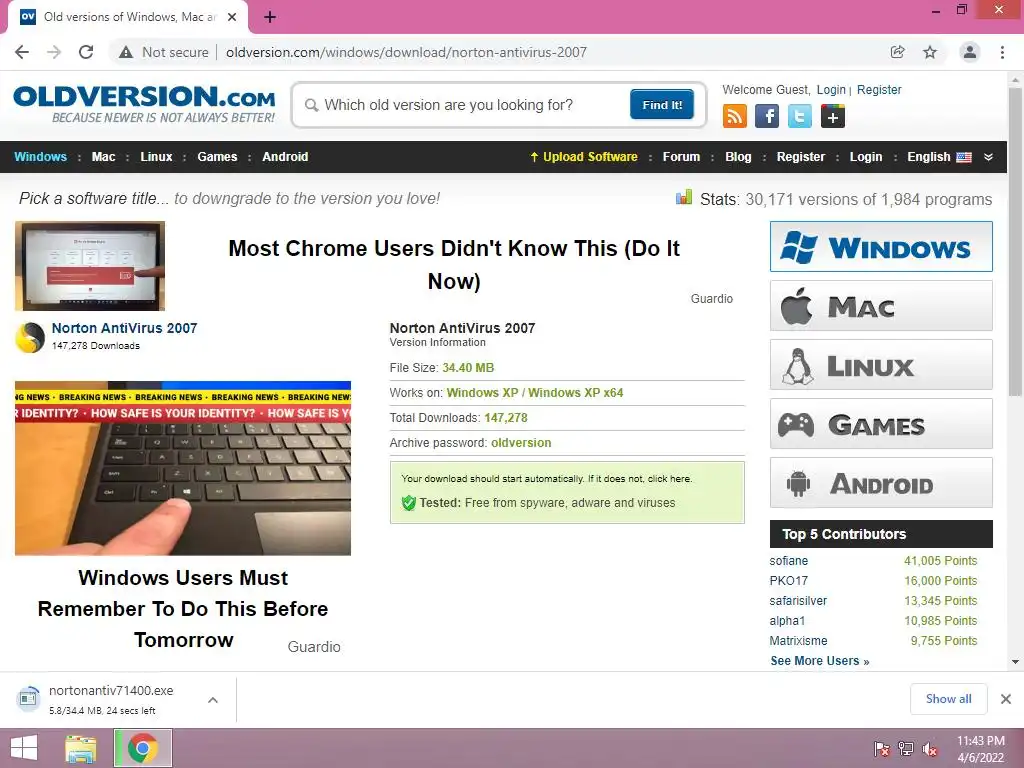1024x768 pixels.
Task: Click the Login link beside Welcome Guest
Action: point(831,90)
